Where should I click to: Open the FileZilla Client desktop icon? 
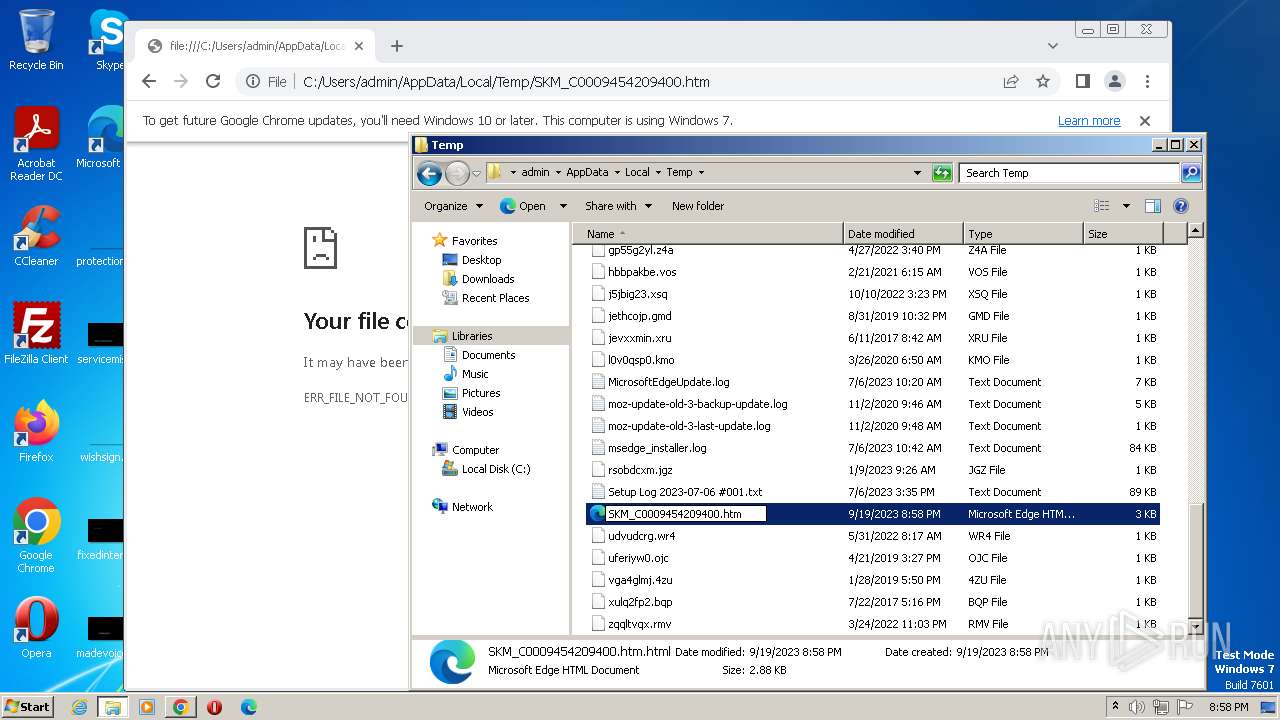pos(36,334)
